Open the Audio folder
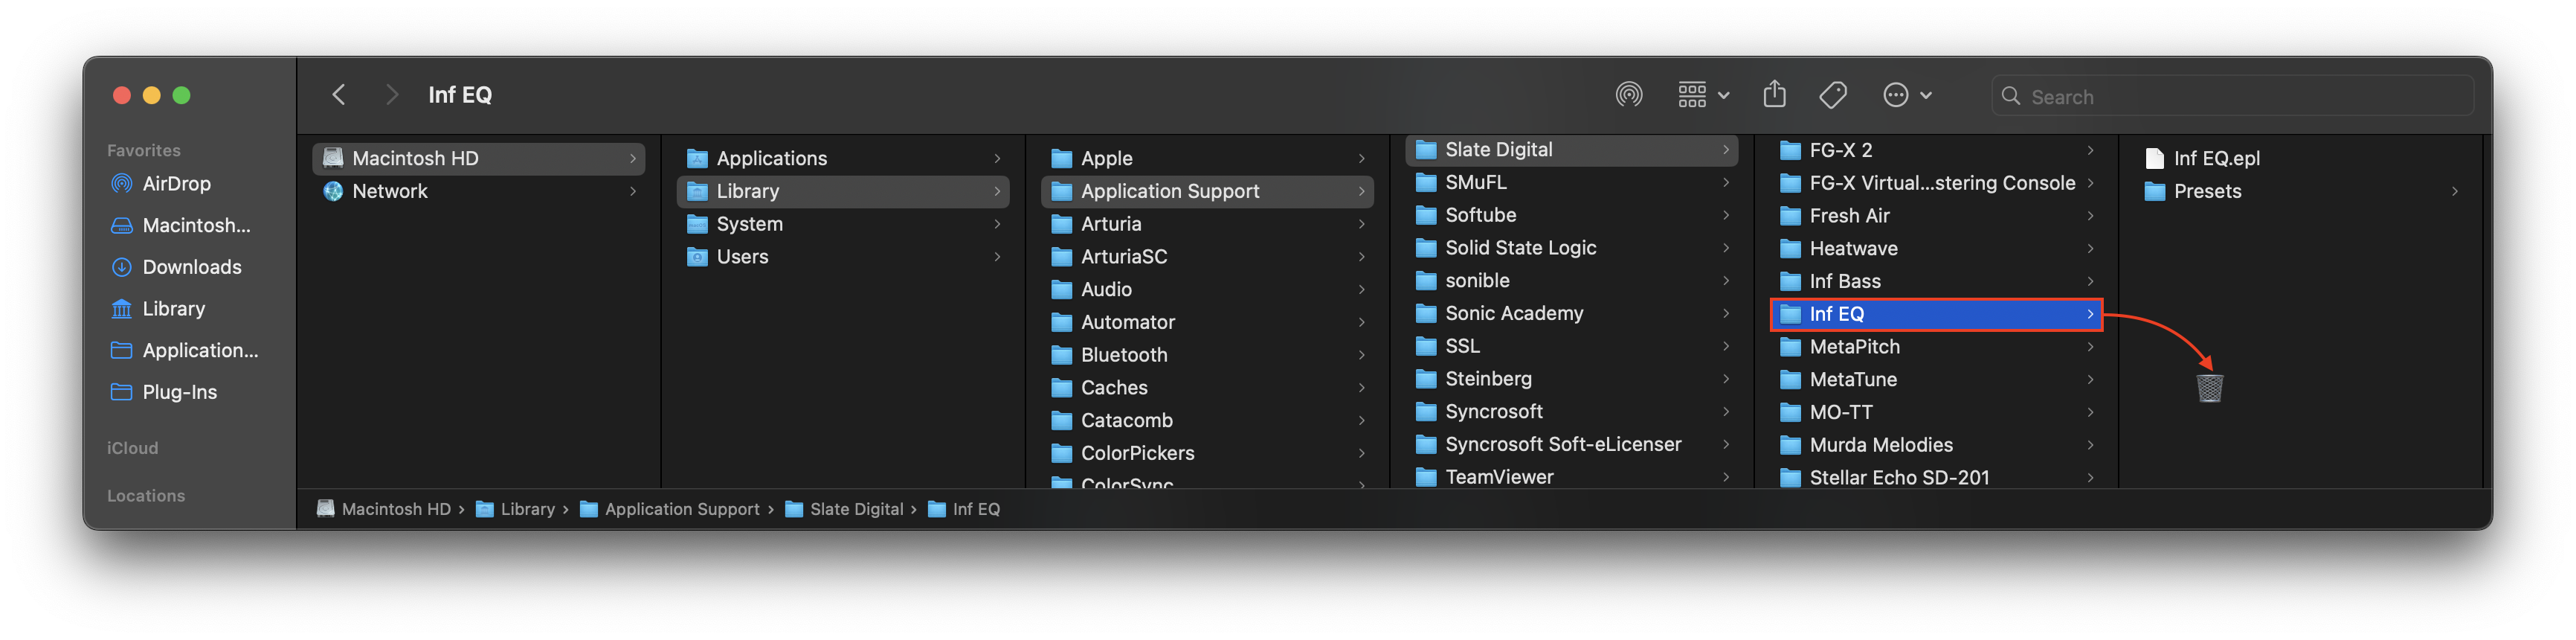 1207,290
